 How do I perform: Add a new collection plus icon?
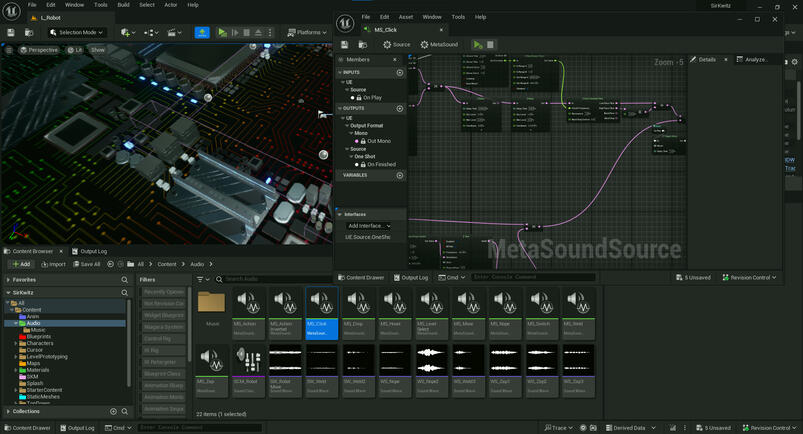[113, 411]
